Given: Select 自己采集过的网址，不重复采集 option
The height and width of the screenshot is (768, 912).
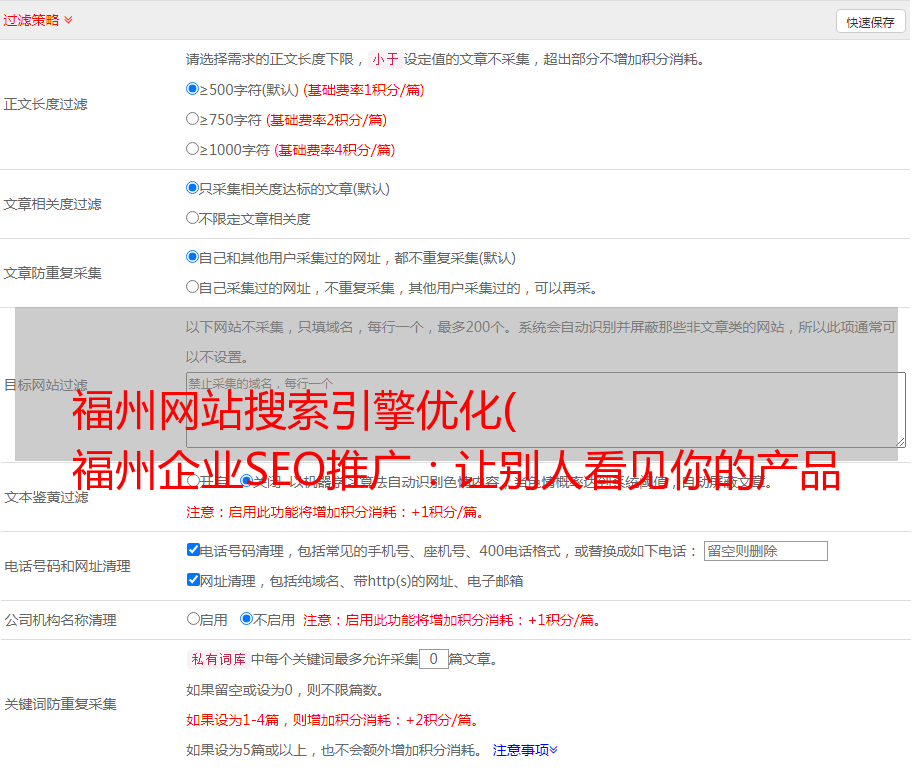Looking at the screenshot, I should (192, 286).
